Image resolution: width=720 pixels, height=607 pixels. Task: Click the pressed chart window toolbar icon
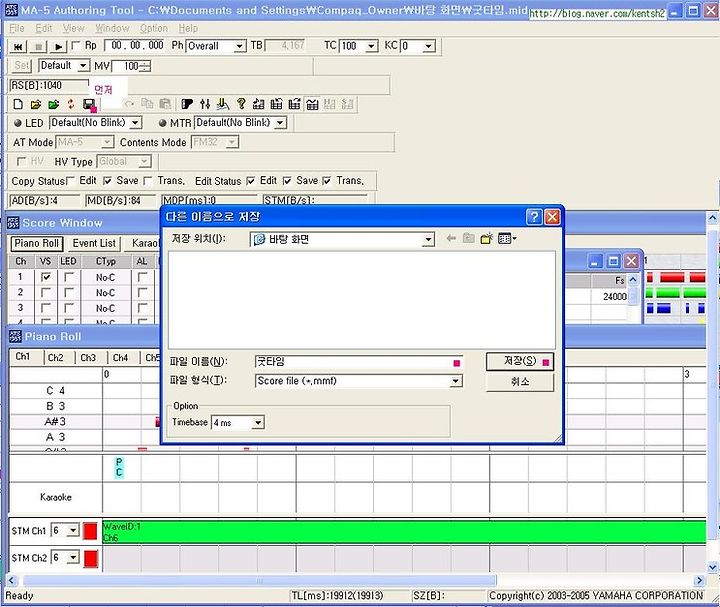[x=312, y=104]
